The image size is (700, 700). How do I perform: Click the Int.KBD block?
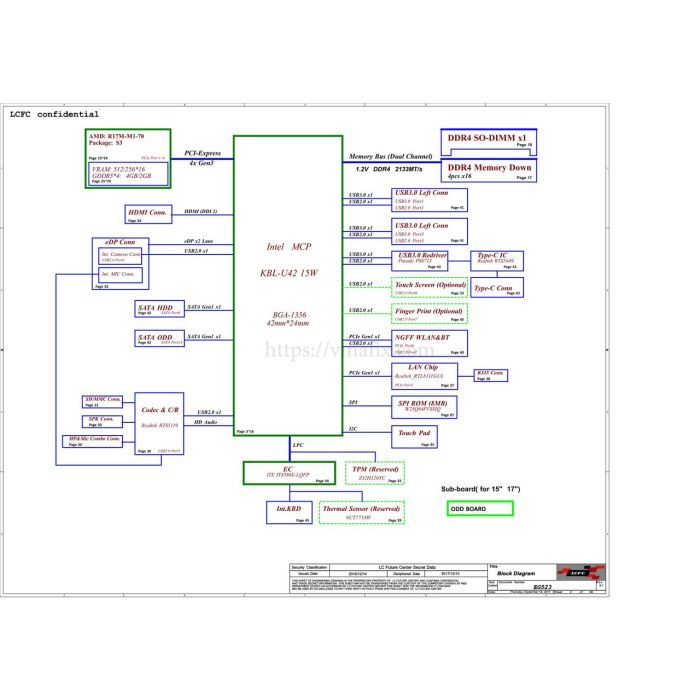click(289, 512)
